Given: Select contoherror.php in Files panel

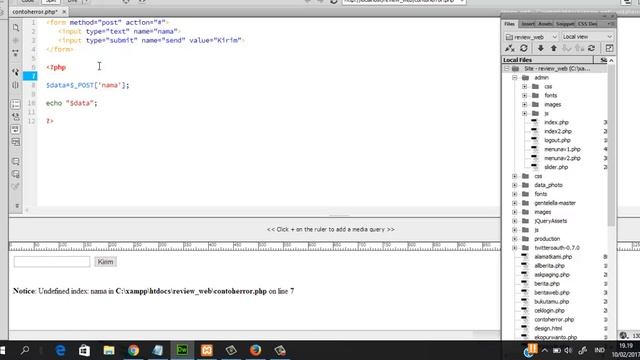Looking at the screenshot, I should coord(554,320).
